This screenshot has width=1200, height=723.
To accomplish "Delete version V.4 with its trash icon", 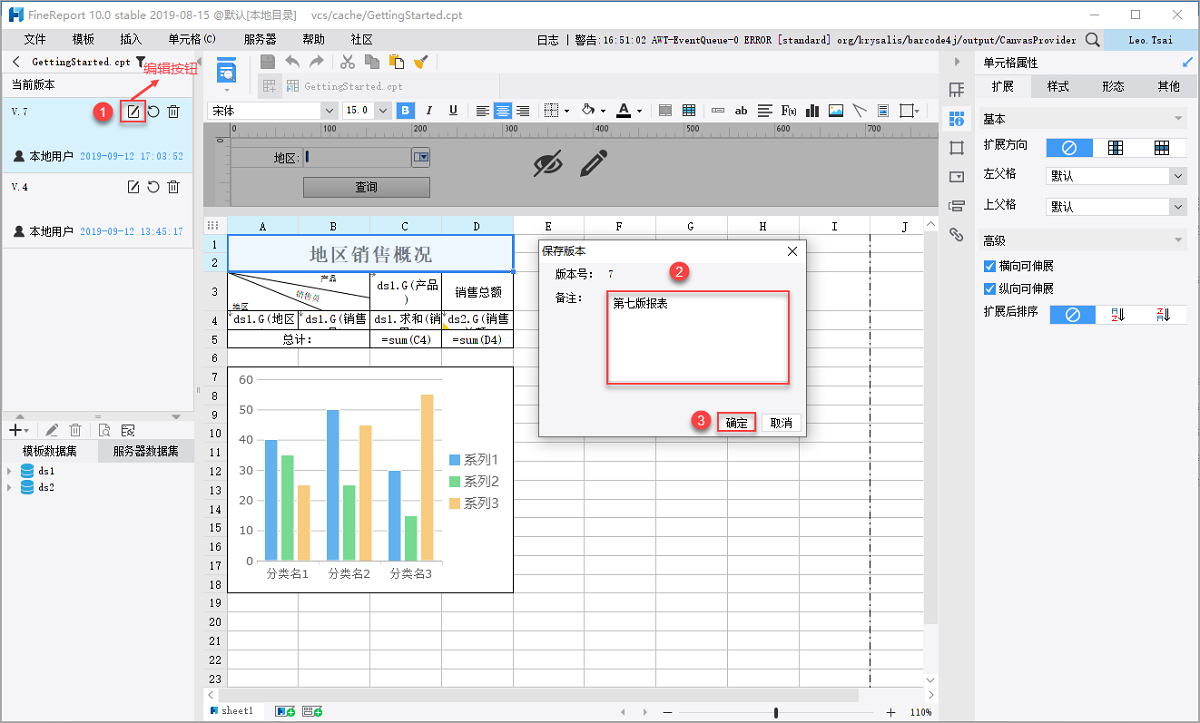I will tap(173, 187).
